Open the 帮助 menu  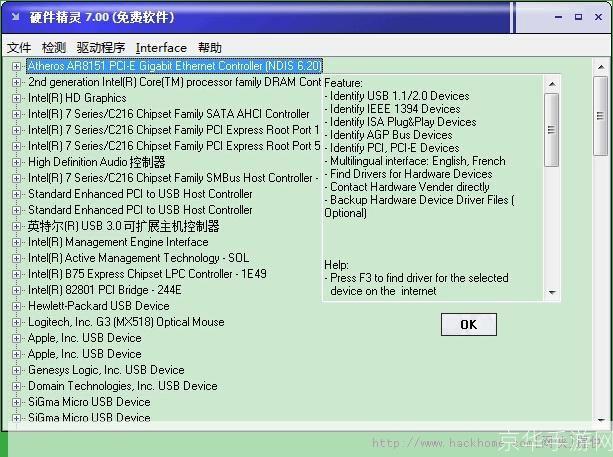click(210, 48)
